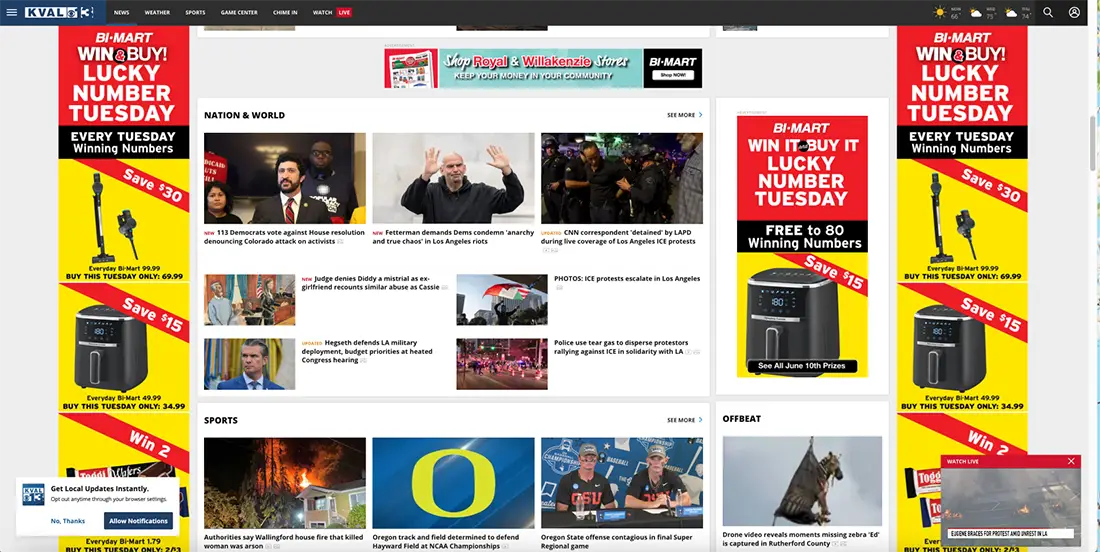The image size is (1100, 552).
Task: Click the OSU press conference thumbnail
Action: (x=622, y=483)
